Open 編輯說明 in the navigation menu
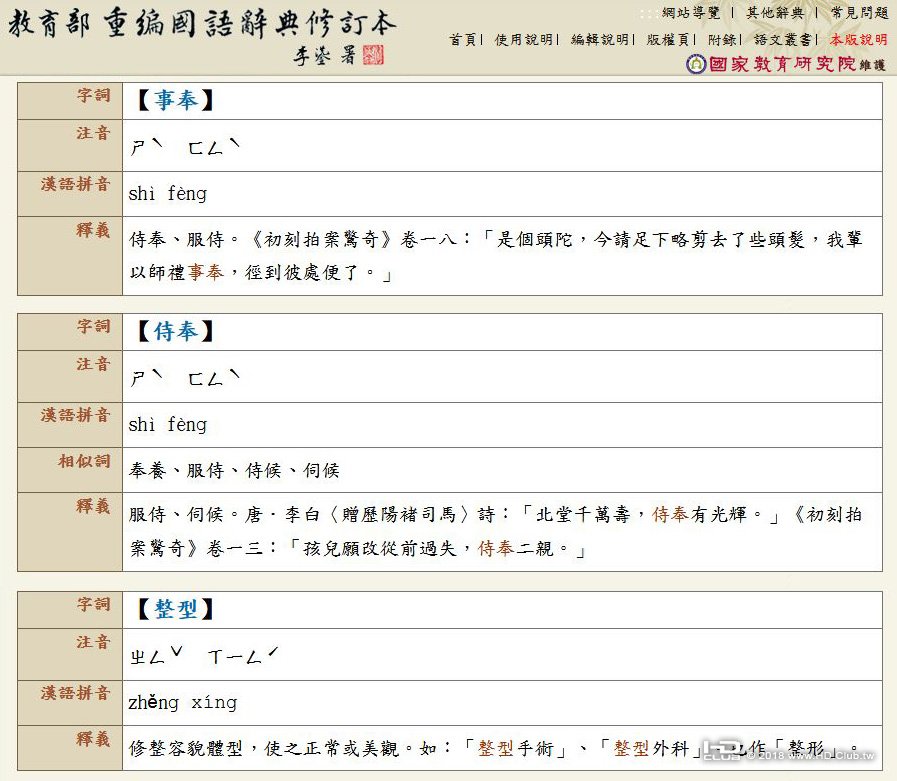Screen dimensions: 897x781 click(600, 39)
